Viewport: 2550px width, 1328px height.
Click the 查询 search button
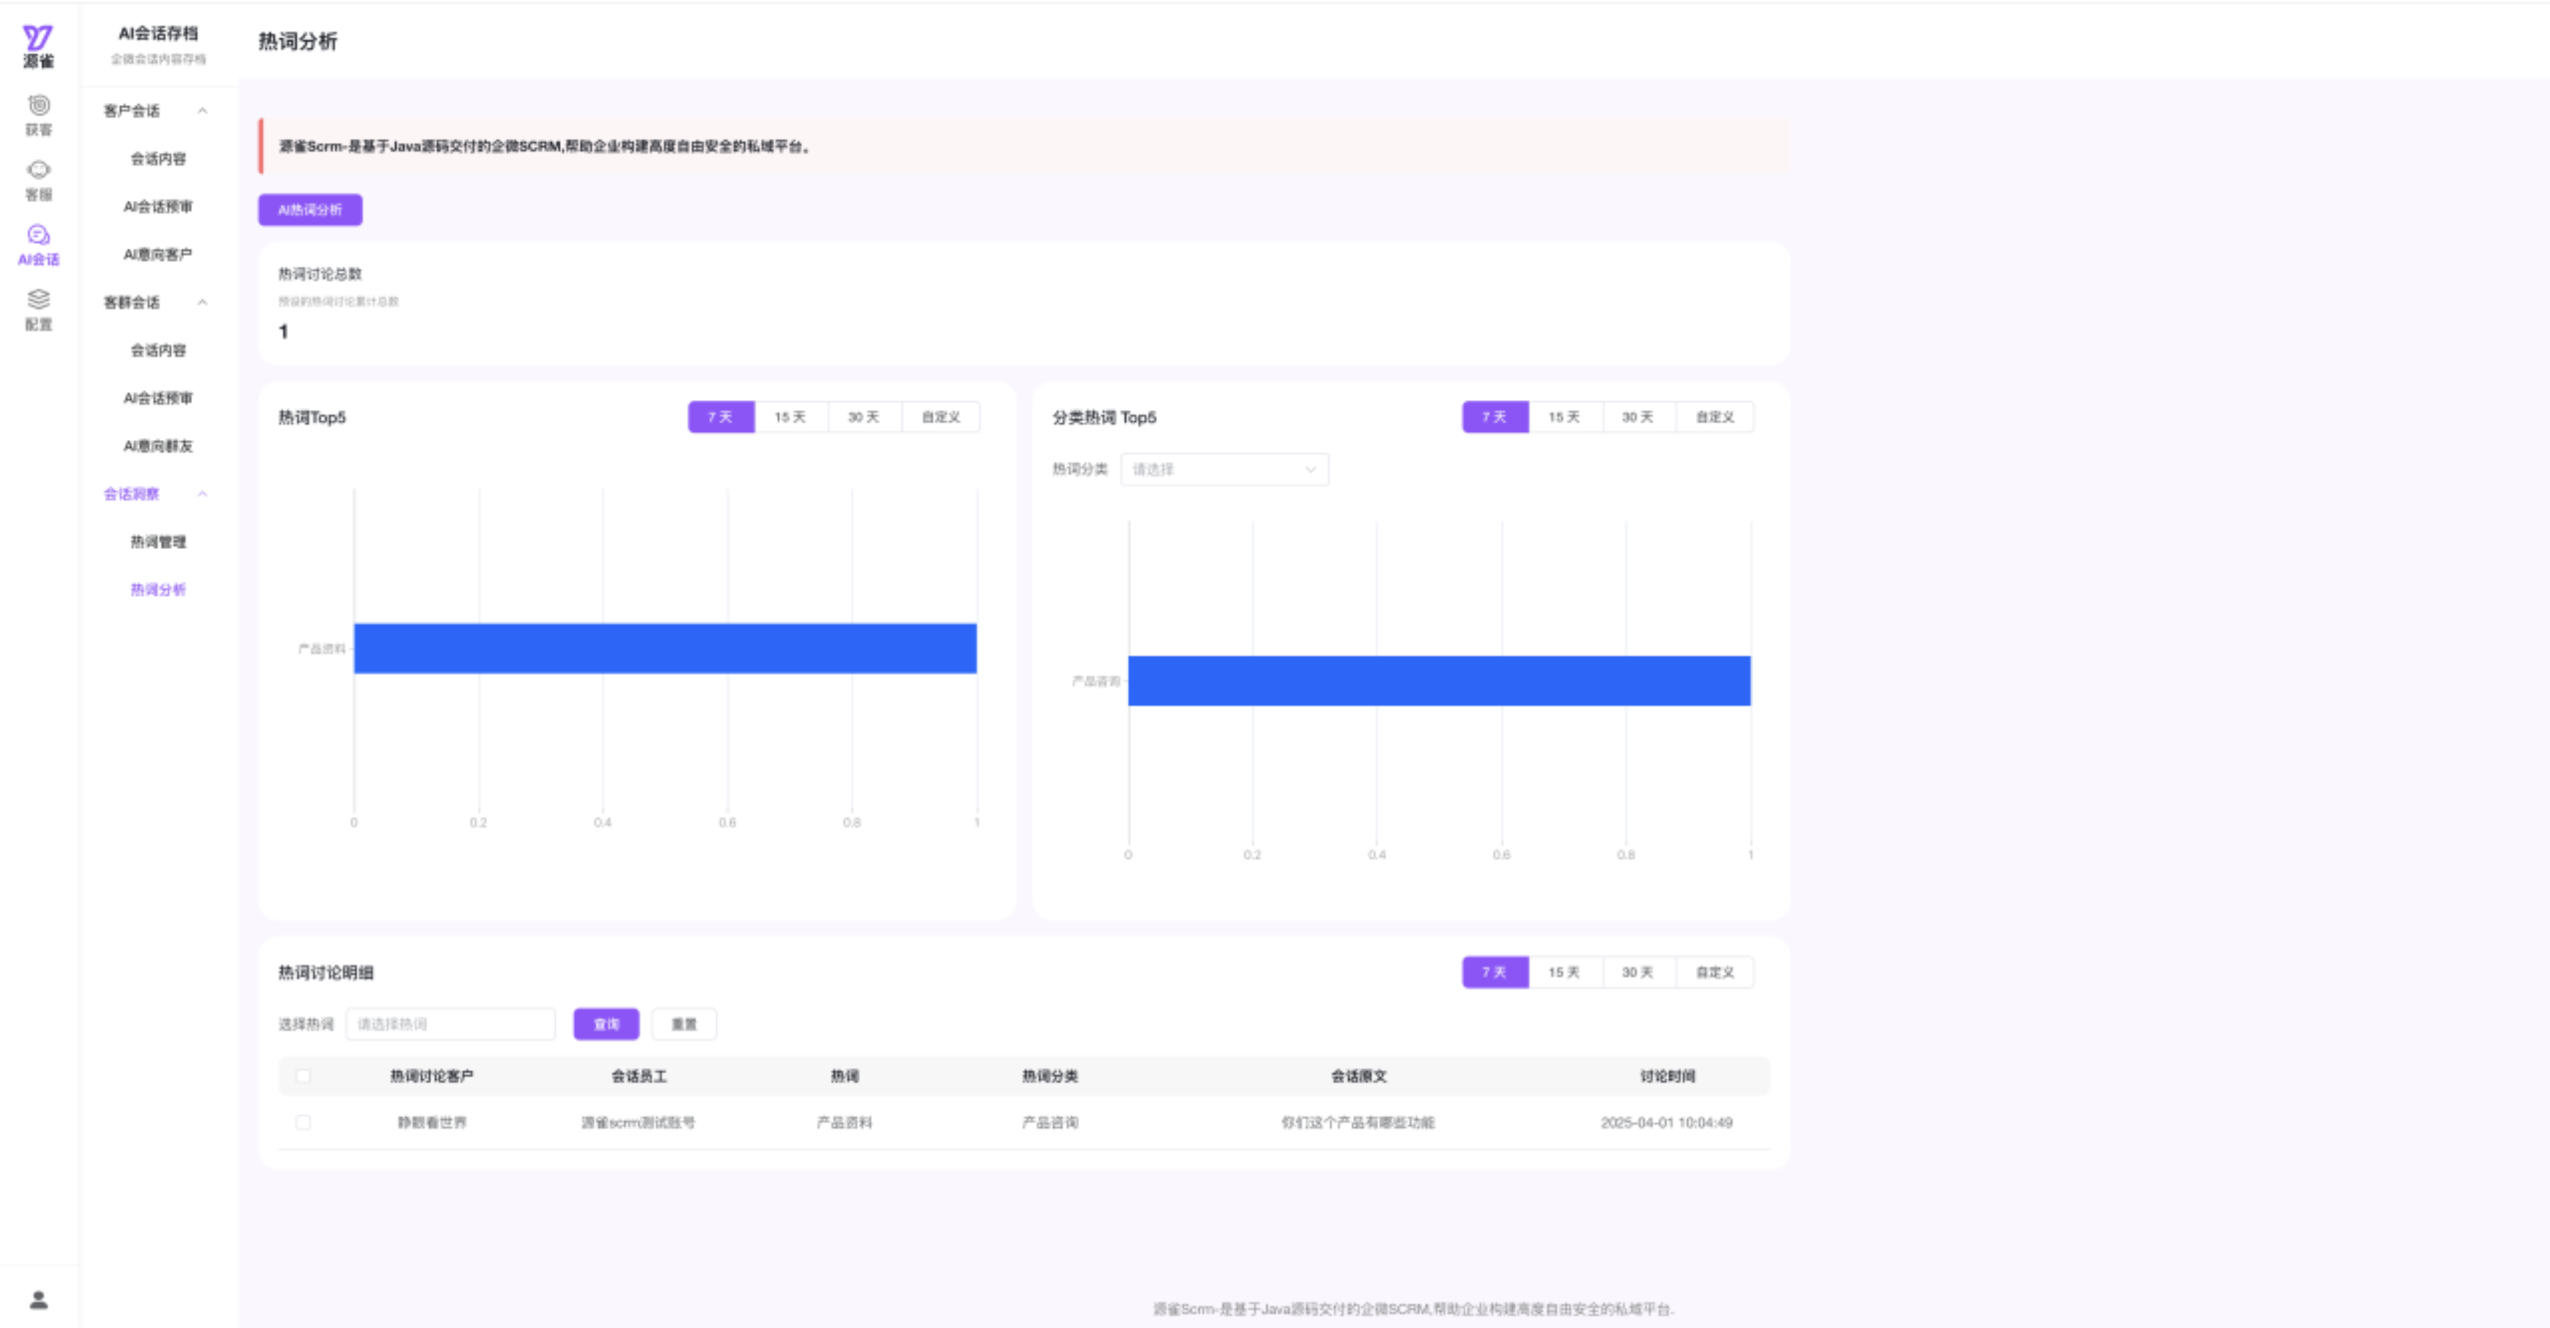pyautogui.click(x=606, y=1024)
